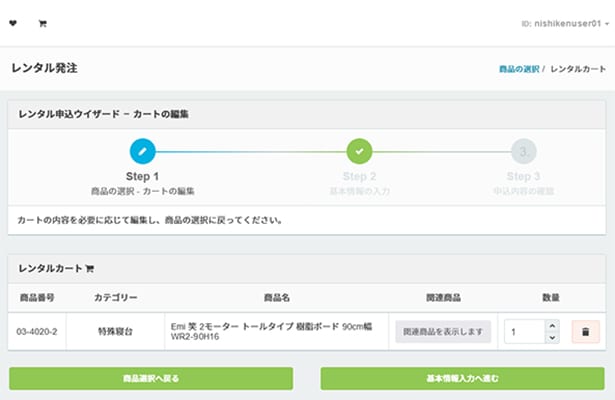The width and height of the screenshot is (615, 400).
Task: Click the 基本情報入力へ進む button
Action: tap(462, 378)
